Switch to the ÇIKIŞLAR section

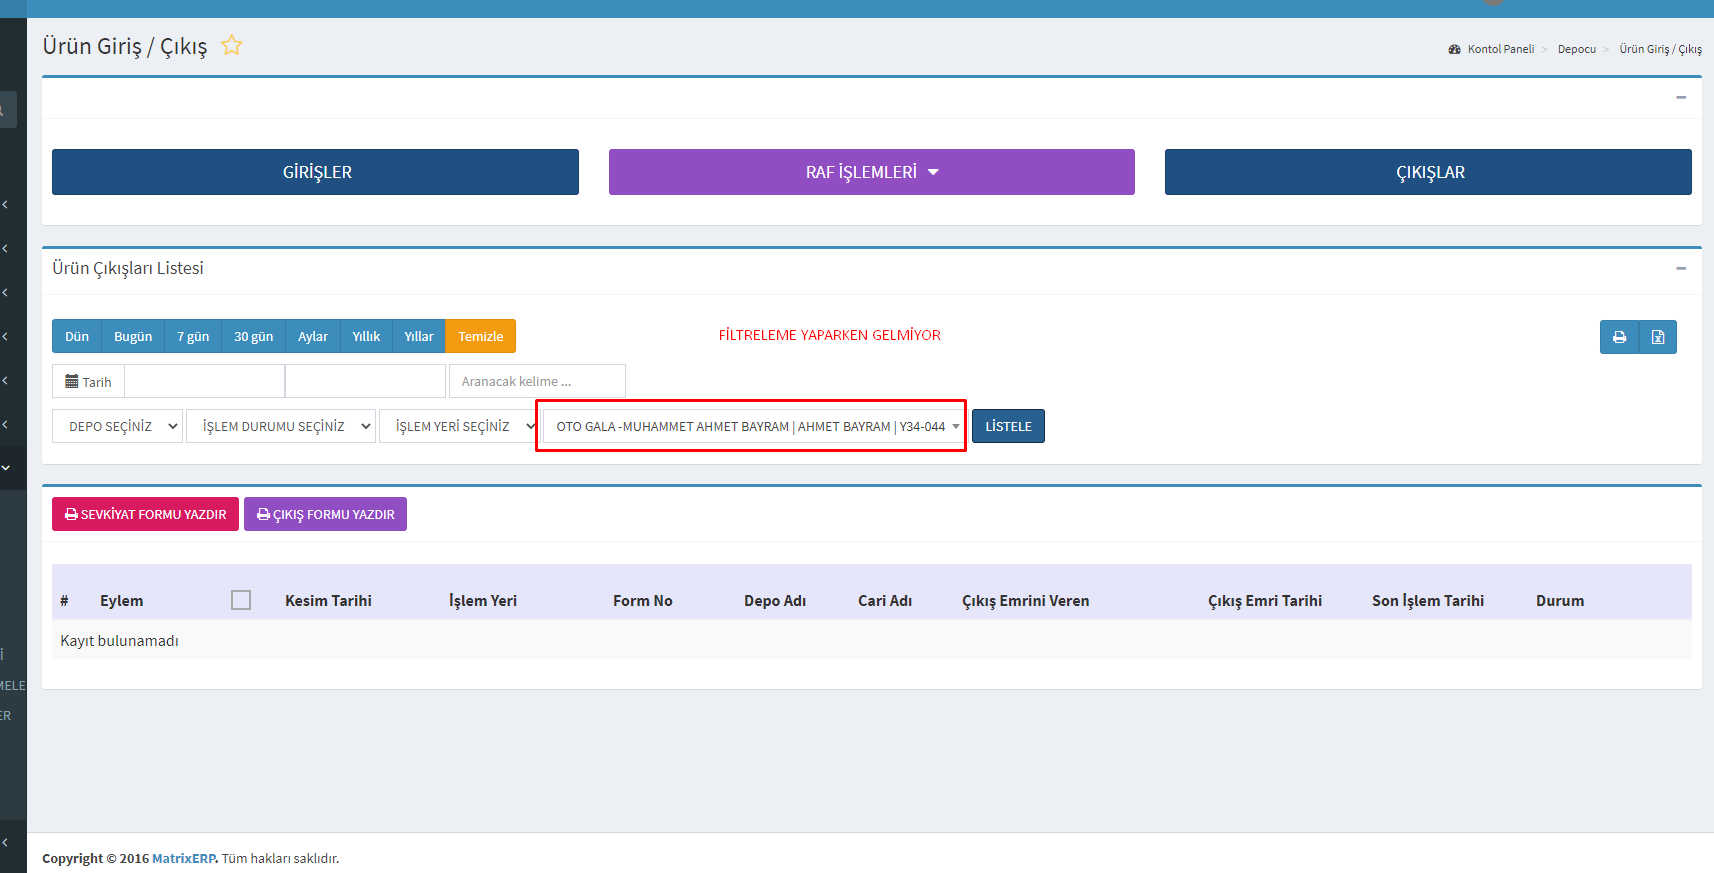tap(1428, 172)
